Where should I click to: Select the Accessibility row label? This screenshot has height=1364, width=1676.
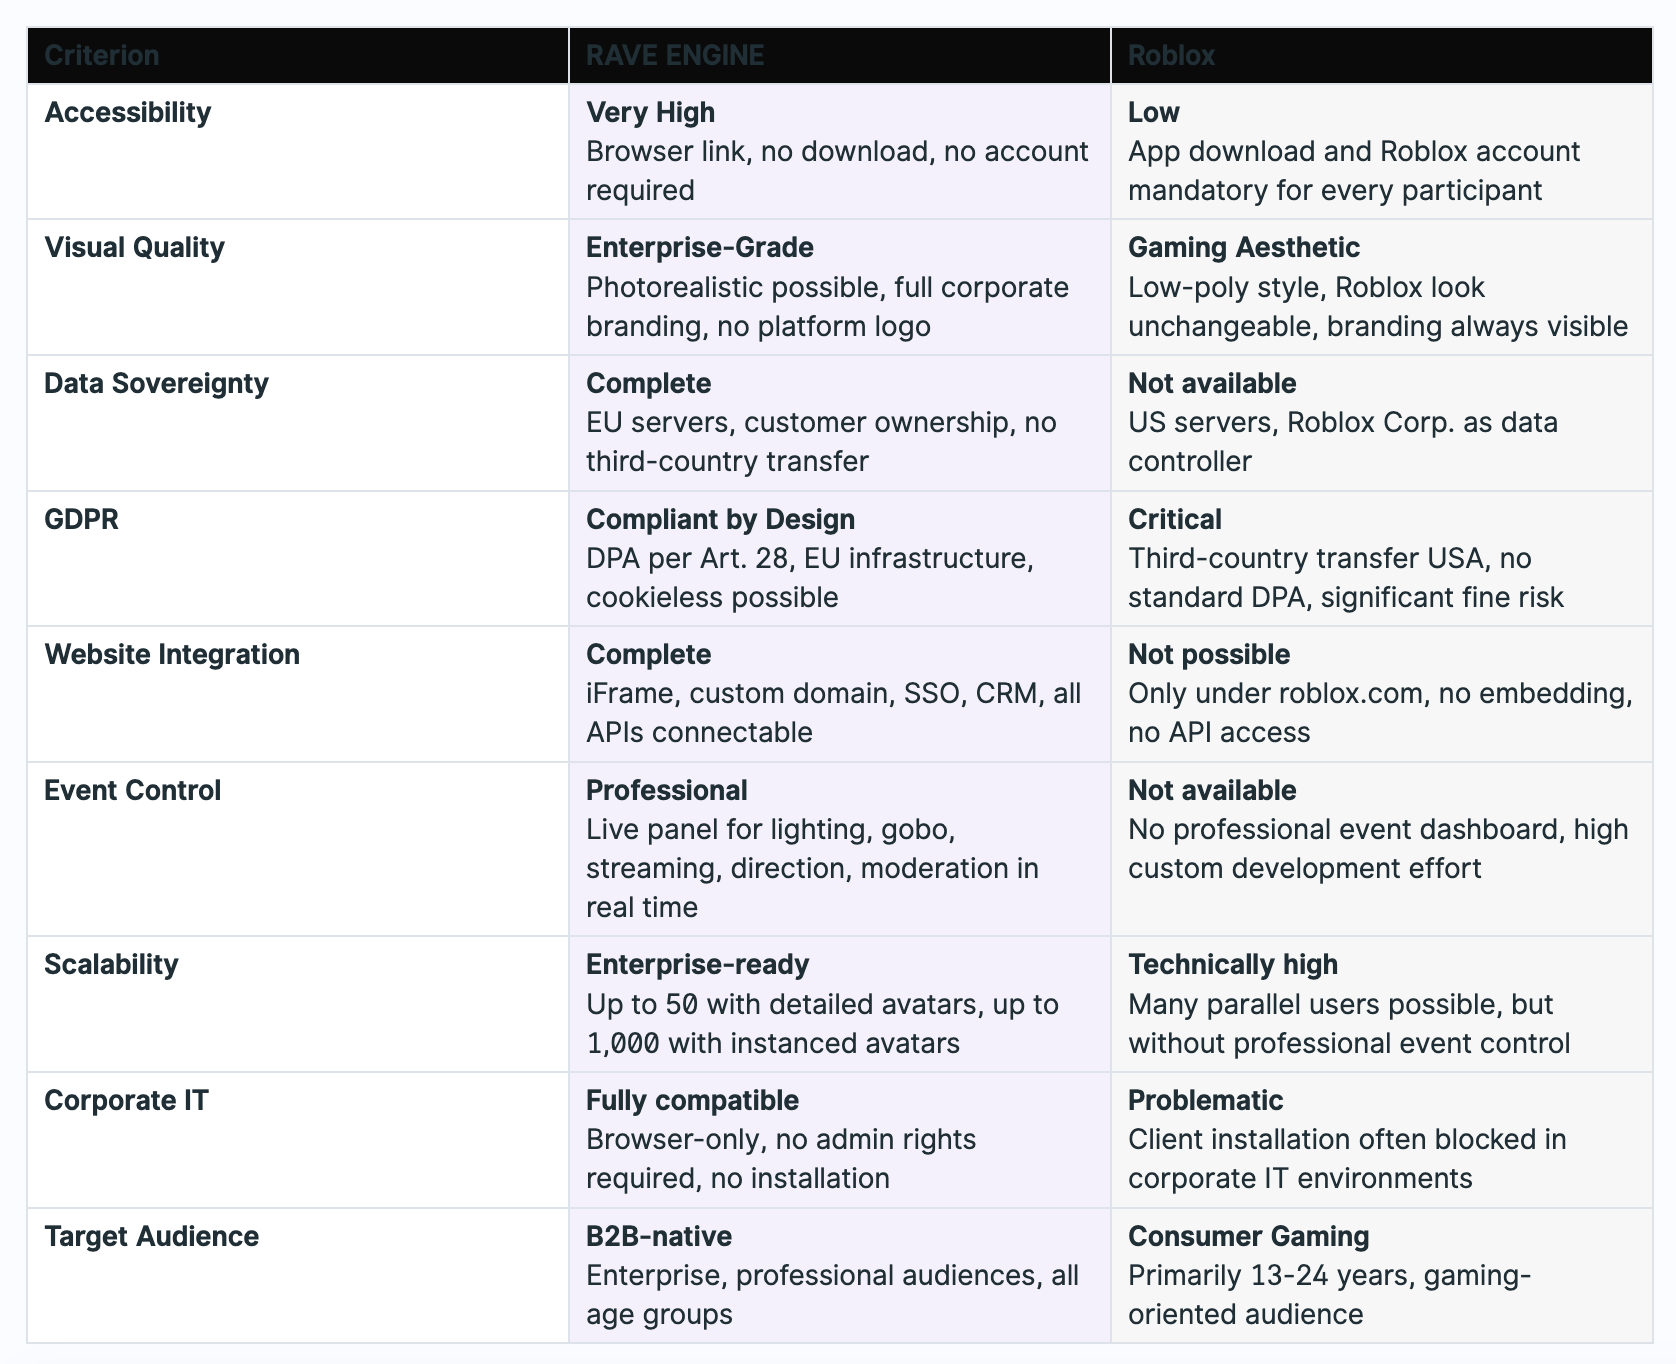128,112
